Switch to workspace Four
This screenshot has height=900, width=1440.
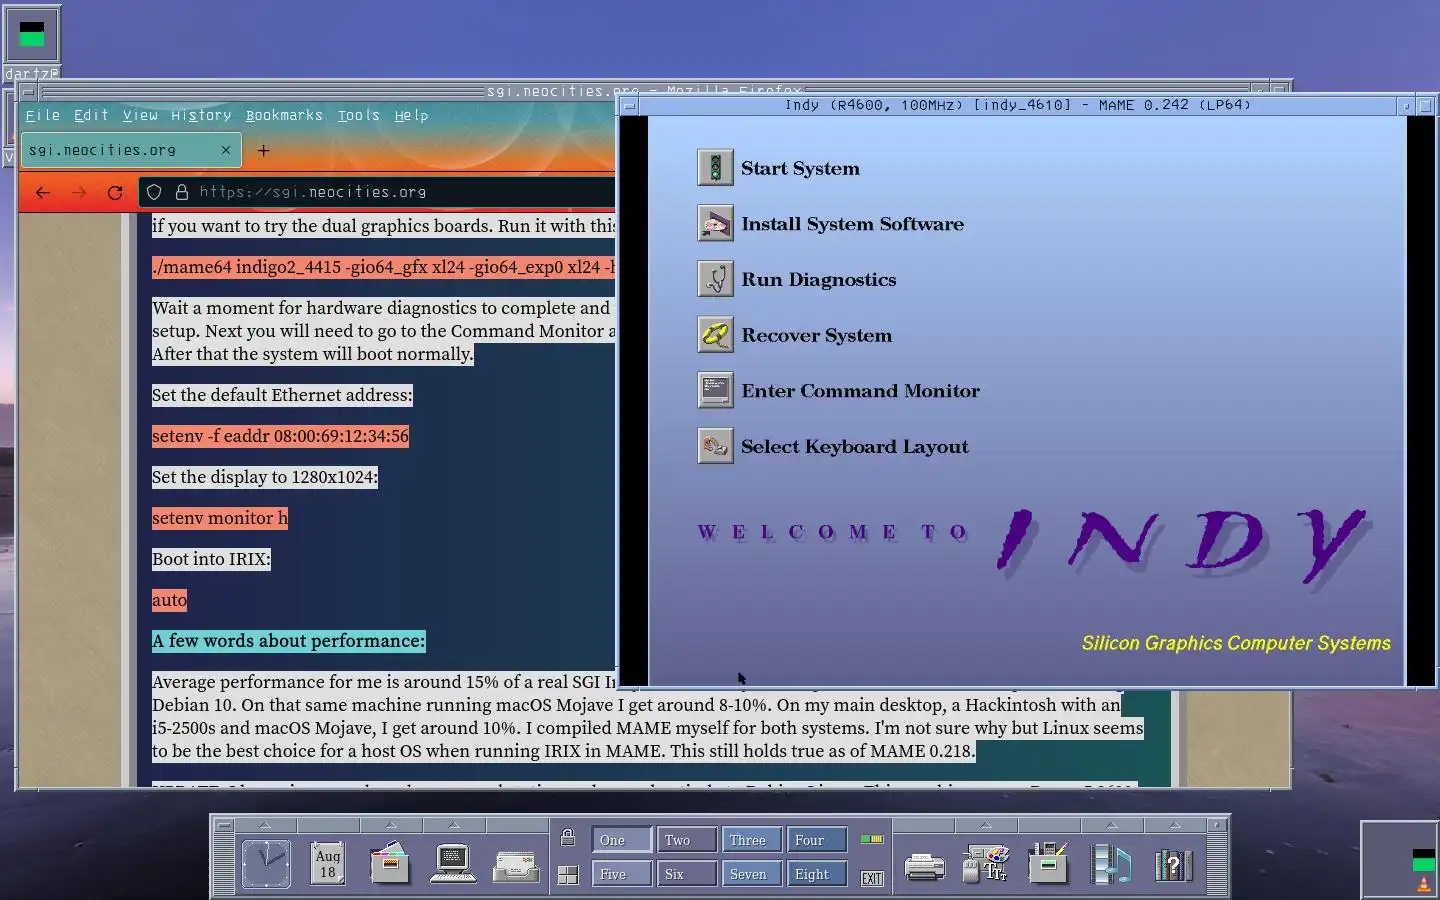pyautogui.click(x=817, y=840)
